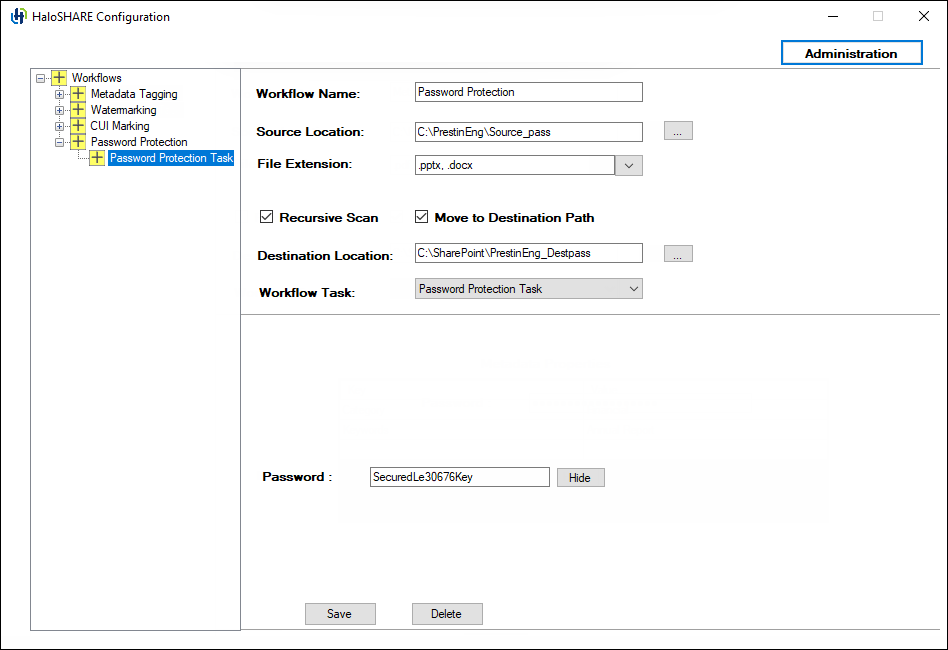Viewport: 948px width, 650px height.
Task: Click the Watermarking workflow icon
Action: coord(77,109)
